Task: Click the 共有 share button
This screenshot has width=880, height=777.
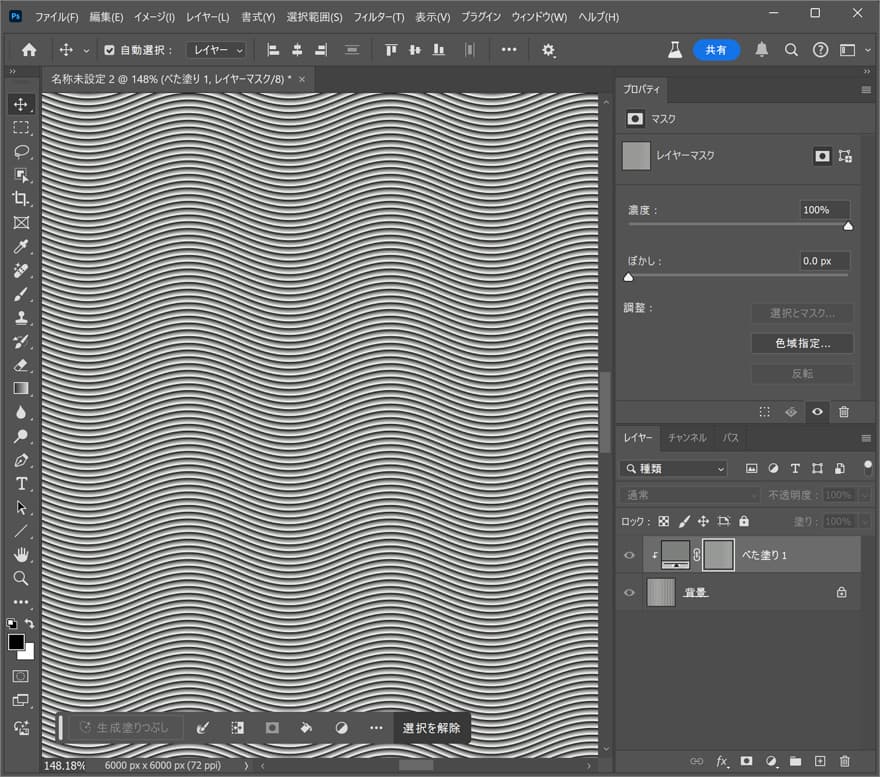Action: [716, 50]
